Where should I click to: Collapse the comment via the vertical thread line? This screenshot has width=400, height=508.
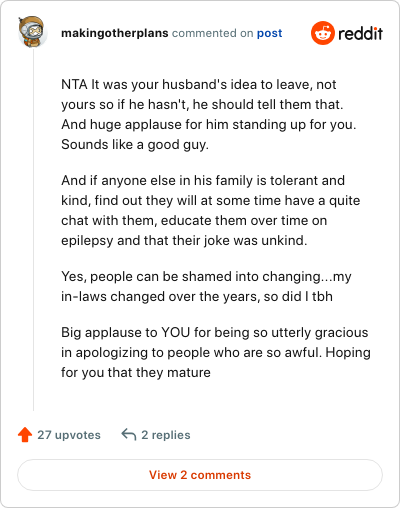click(x=33, y=230)
